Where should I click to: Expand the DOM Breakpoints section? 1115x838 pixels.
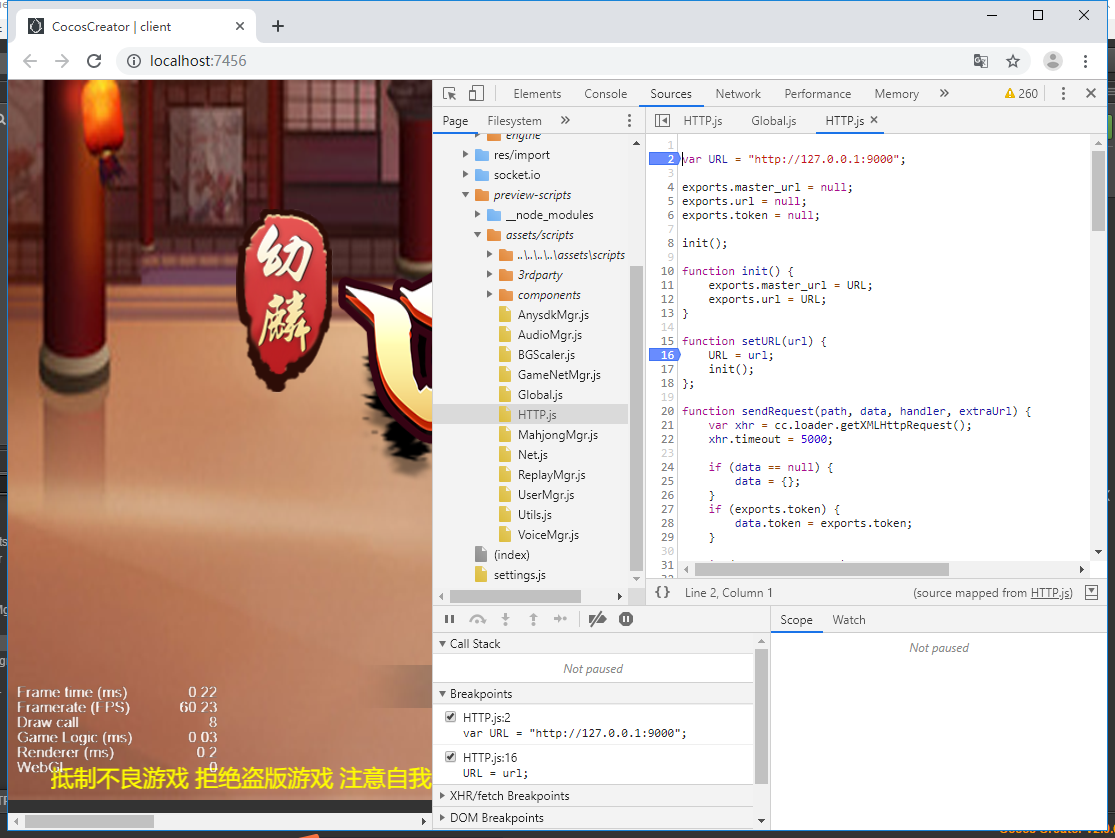(x=442, y=817)
